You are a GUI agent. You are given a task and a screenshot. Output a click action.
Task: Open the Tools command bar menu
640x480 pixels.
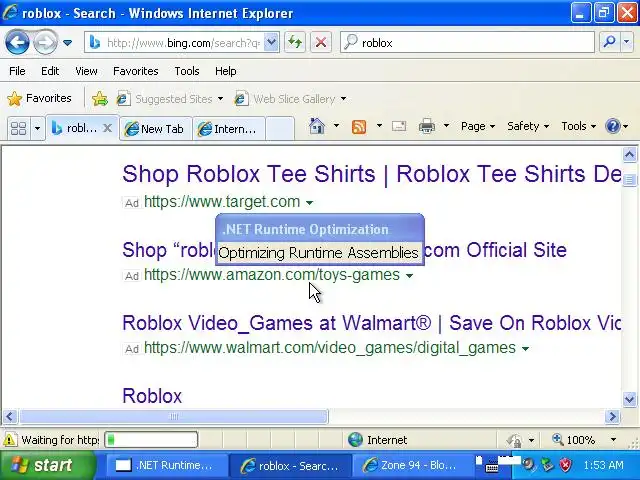click(x=578, y=126)
